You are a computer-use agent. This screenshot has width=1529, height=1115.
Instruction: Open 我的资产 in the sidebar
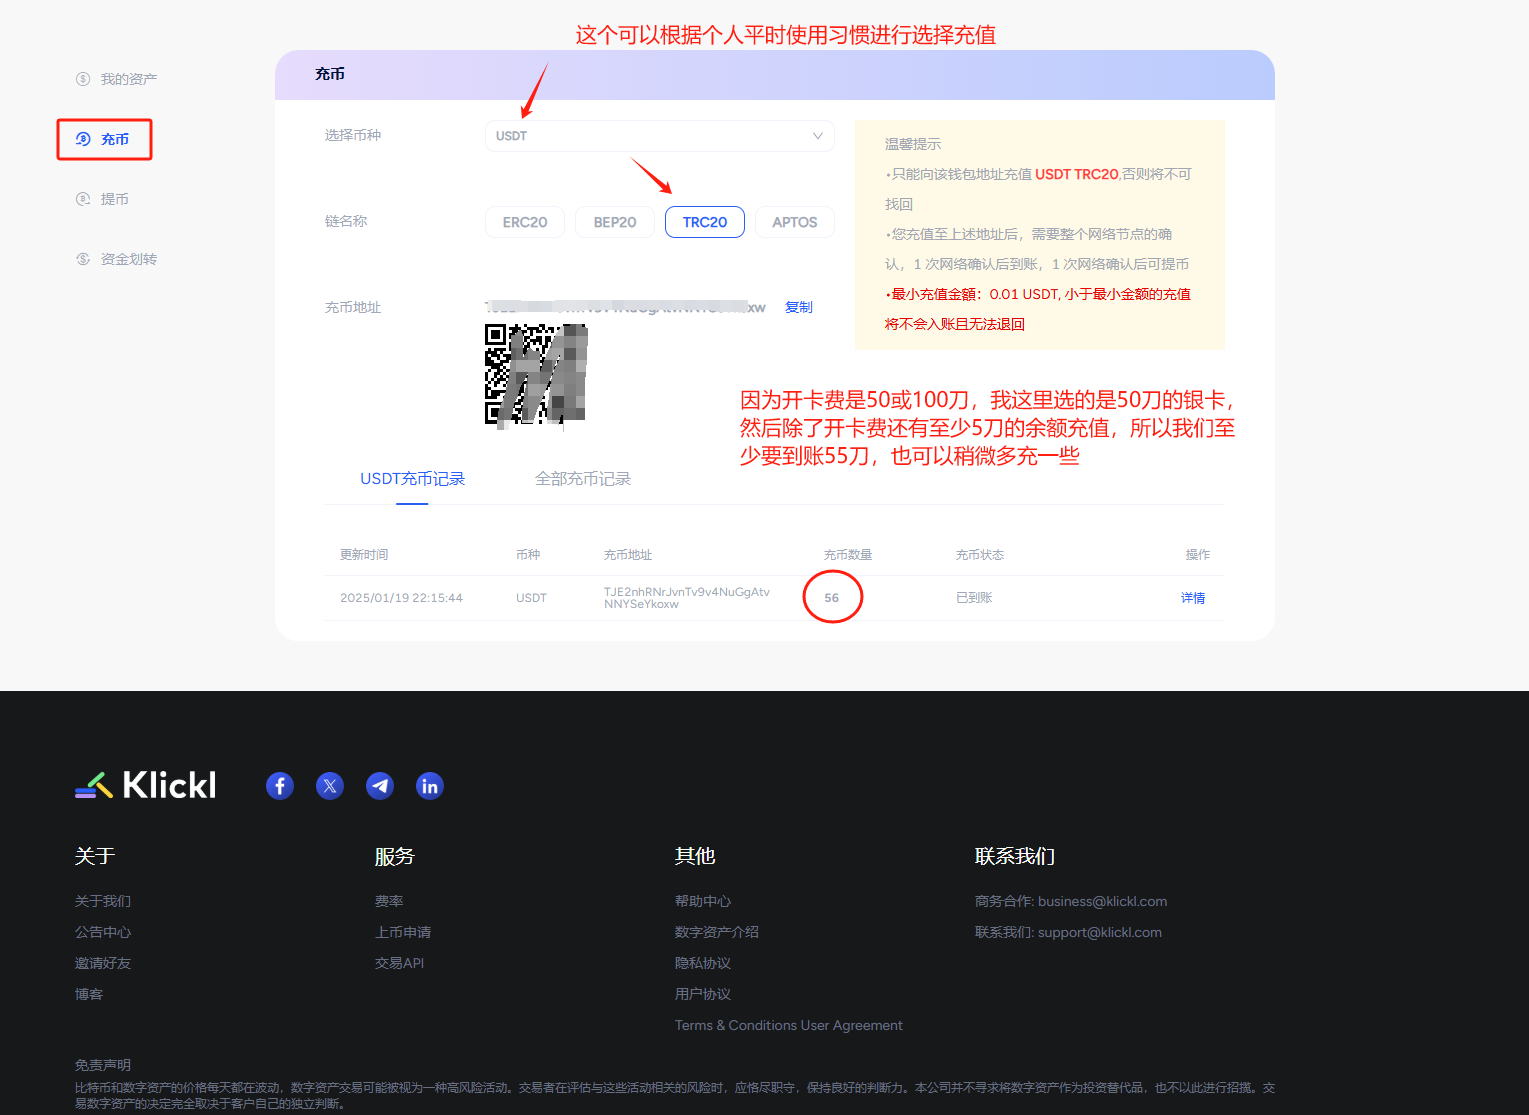[128, 79]
